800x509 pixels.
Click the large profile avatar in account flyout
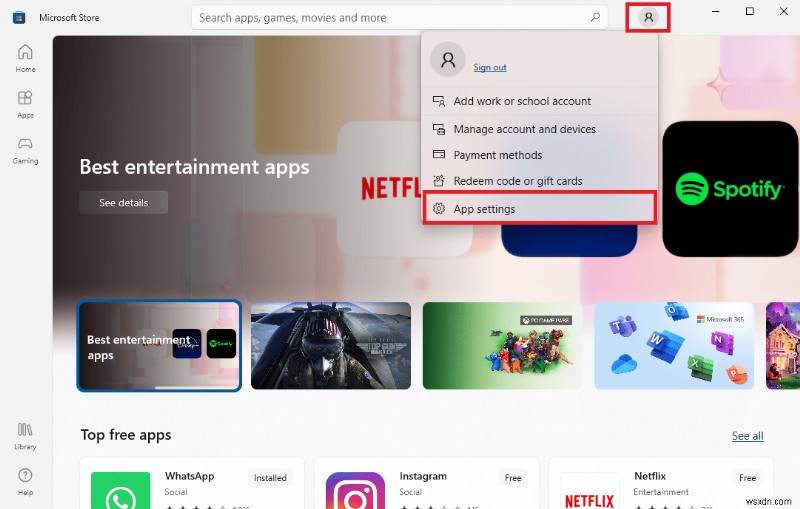tap(447, 60)
